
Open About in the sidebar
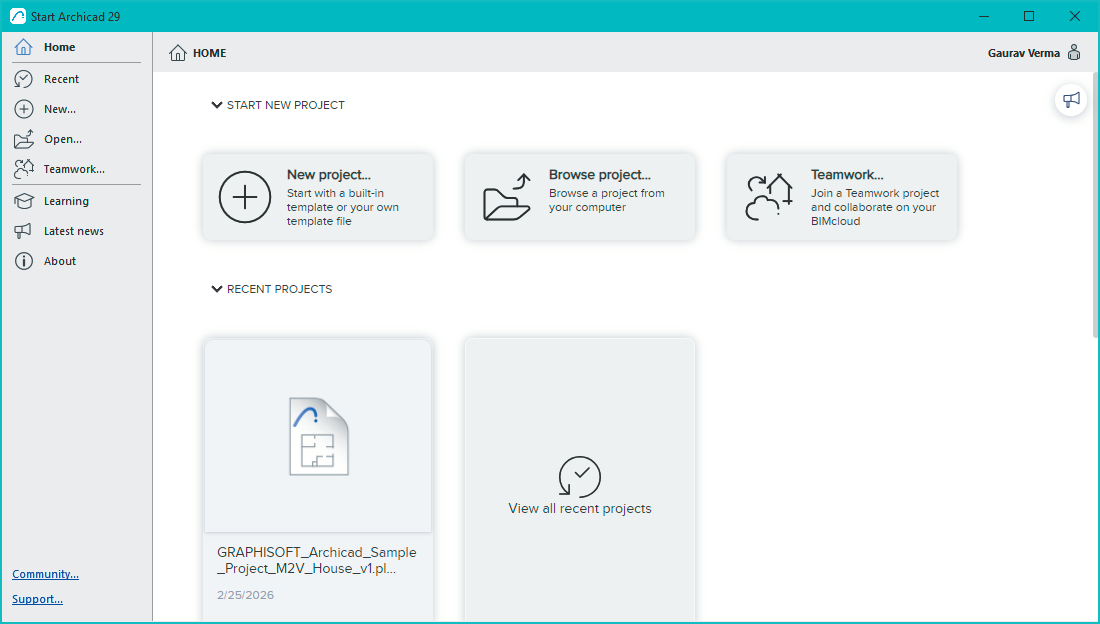pyautogui.click(x=76, y=261)
